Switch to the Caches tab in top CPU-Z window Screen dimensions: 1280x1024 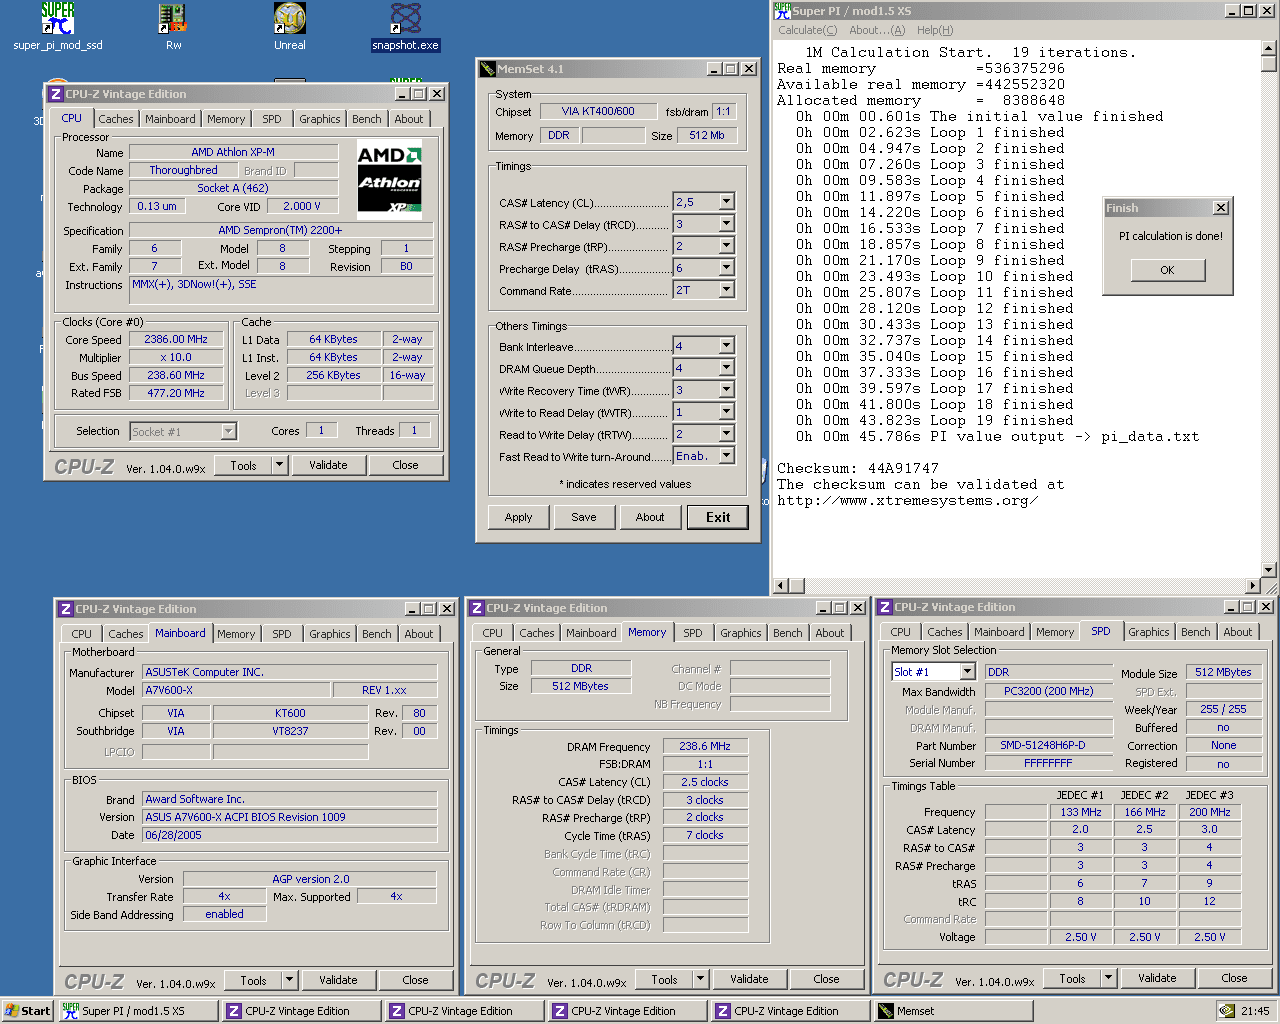coord(116,119)
